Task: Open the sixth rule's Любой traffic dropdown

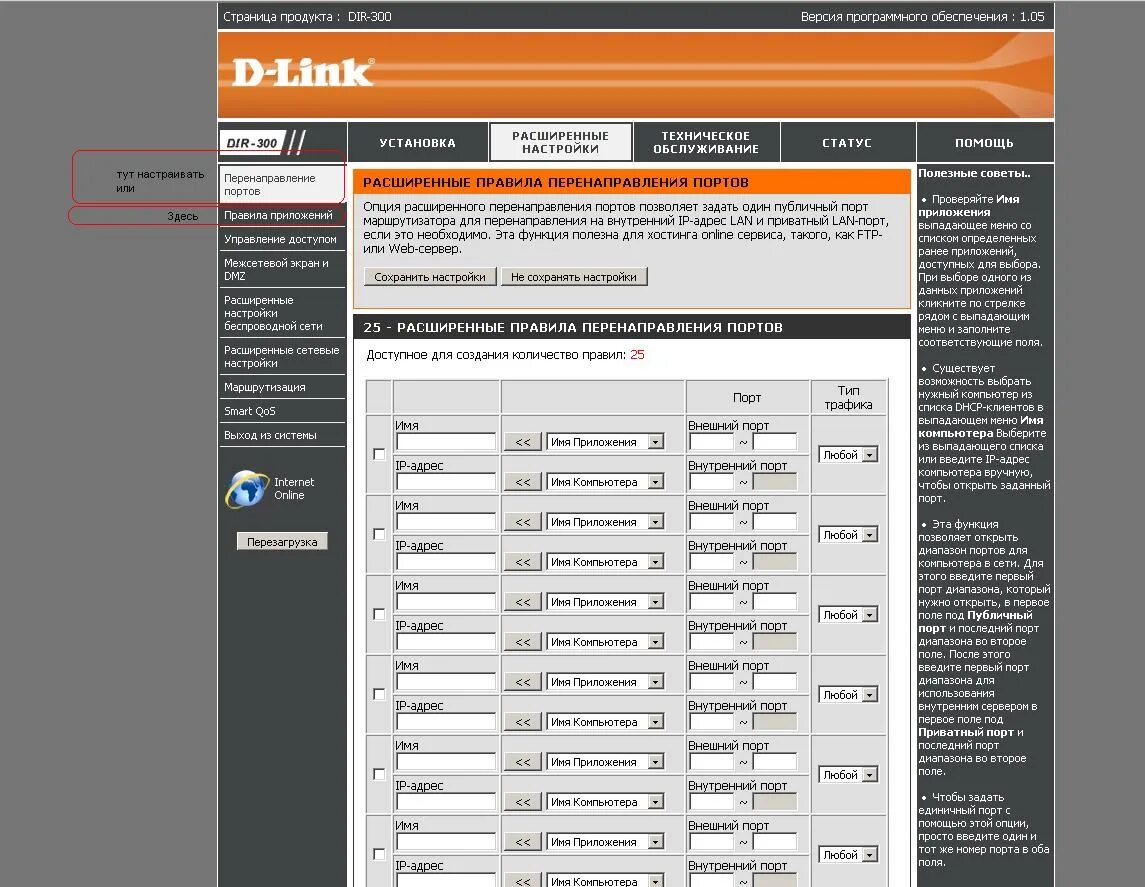Action: 848,855
